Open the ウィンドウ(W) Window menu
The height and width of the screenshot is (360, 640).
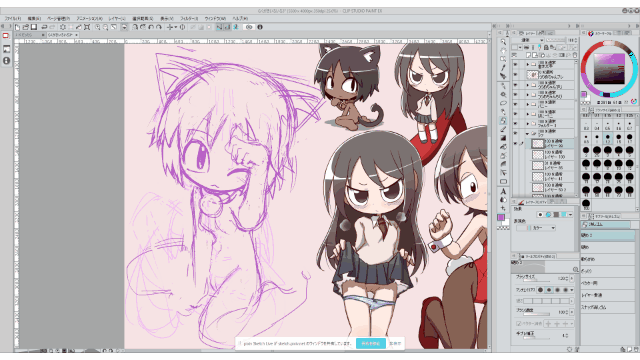click(x=215, y=18)
